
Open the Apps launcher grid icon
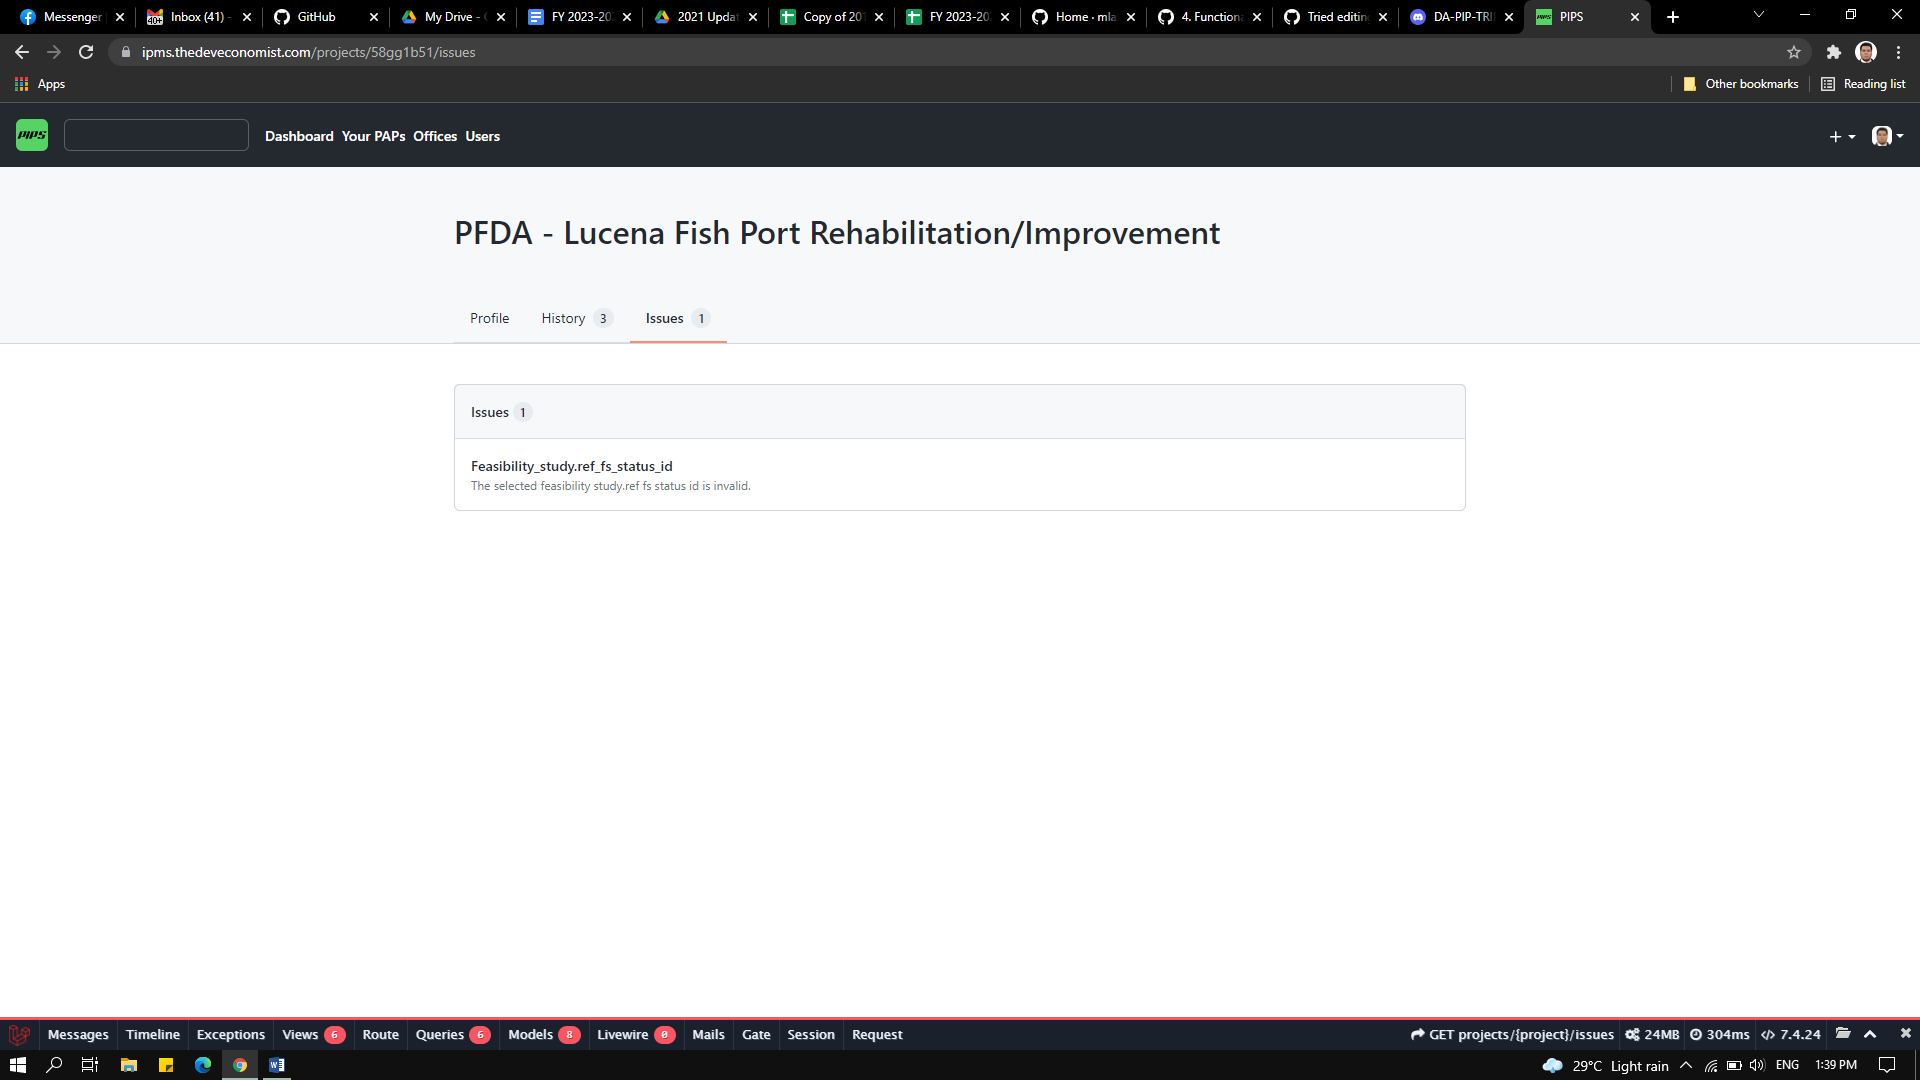point(20,84)
